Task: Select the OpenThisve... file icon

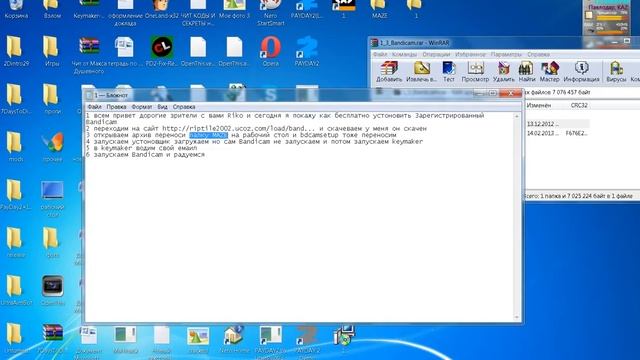Action: [x=198, y=51]
